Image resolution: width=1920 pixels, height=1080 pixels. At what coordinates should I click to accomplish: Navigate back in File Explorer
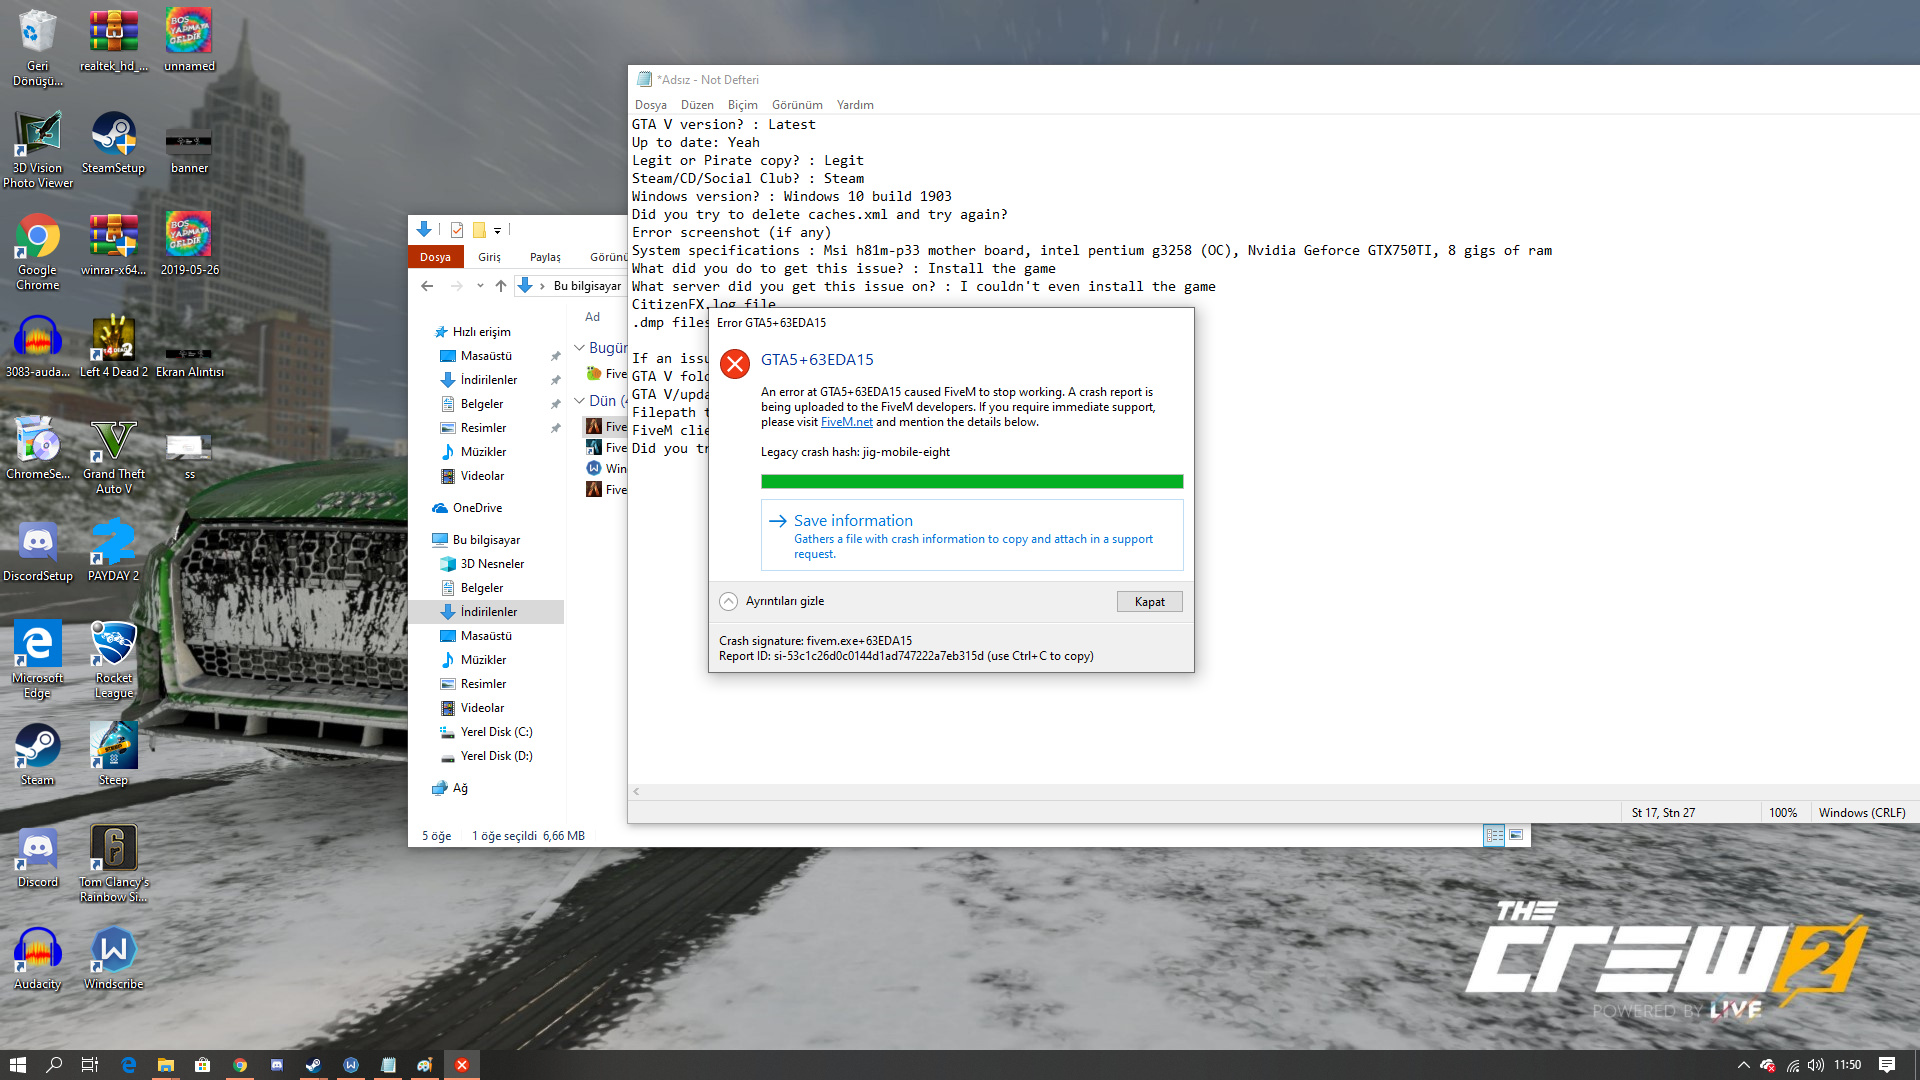tap(427, 286)
